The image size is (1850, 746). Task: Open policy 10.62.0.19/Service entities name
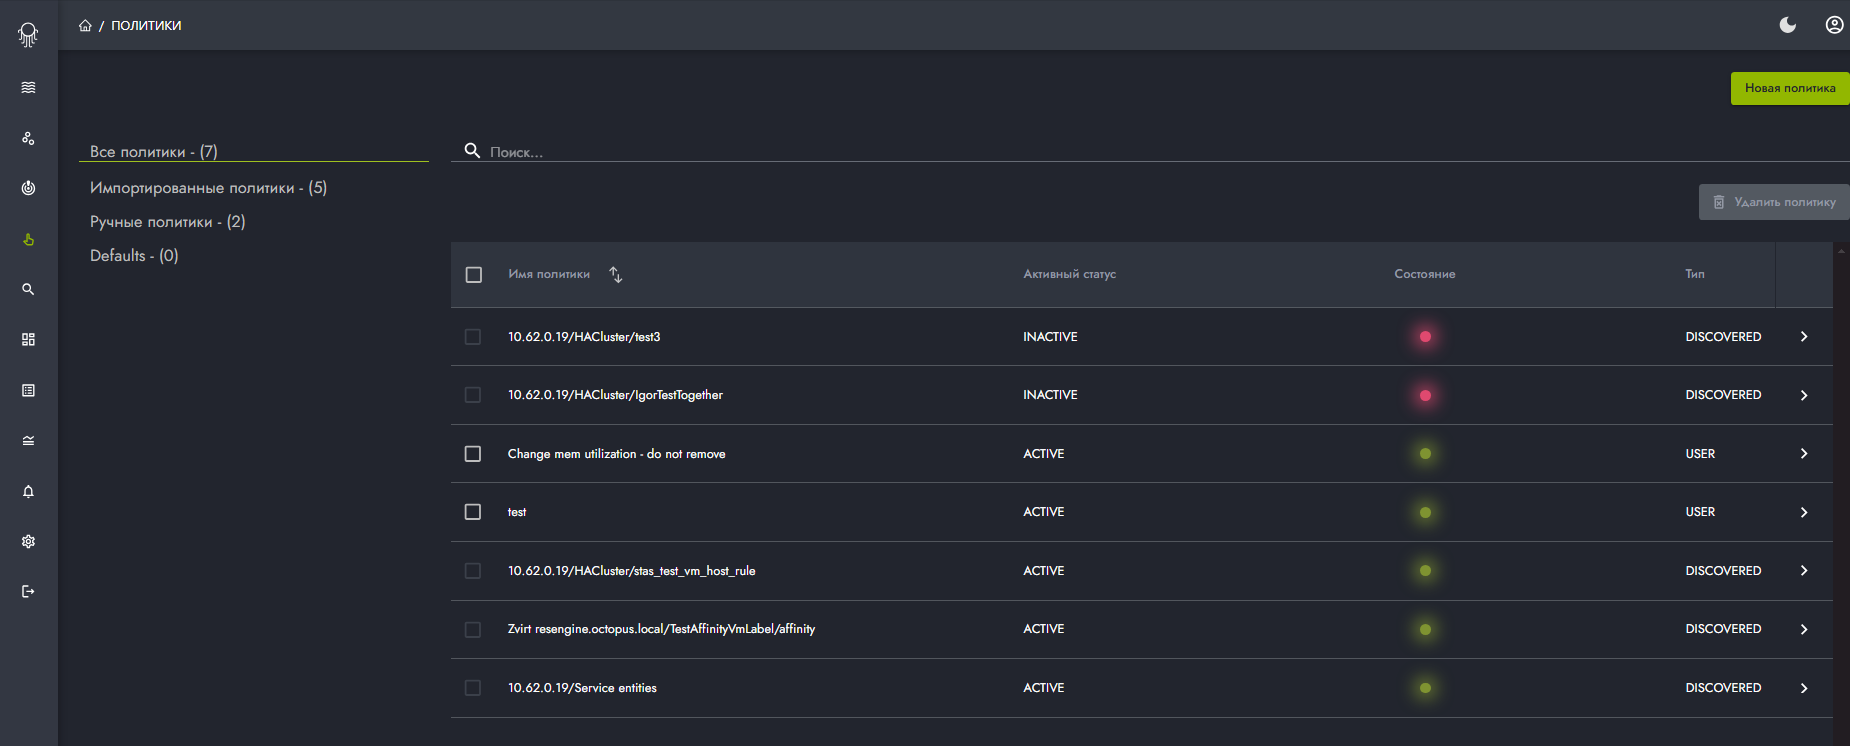[x=582, y=688]
